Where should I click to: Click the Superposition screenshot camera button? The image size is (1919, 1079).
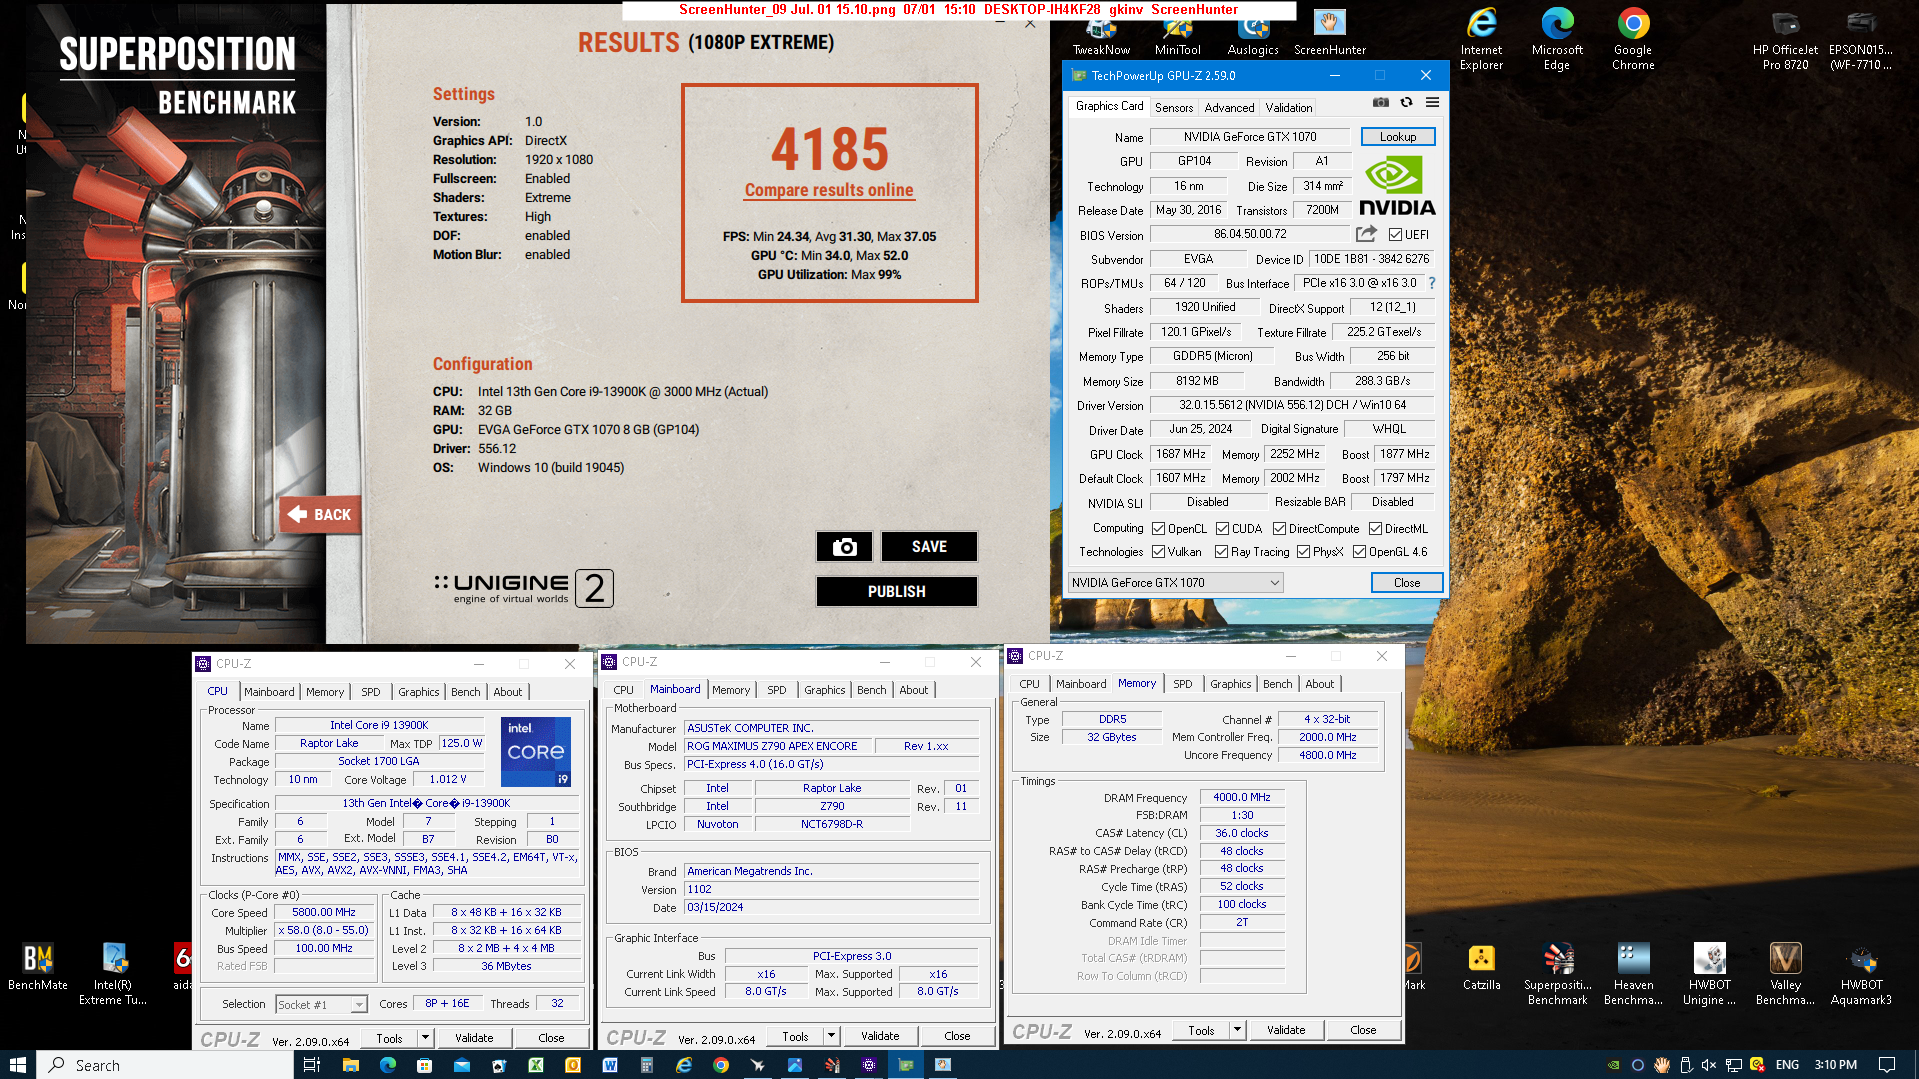(845, 547)
